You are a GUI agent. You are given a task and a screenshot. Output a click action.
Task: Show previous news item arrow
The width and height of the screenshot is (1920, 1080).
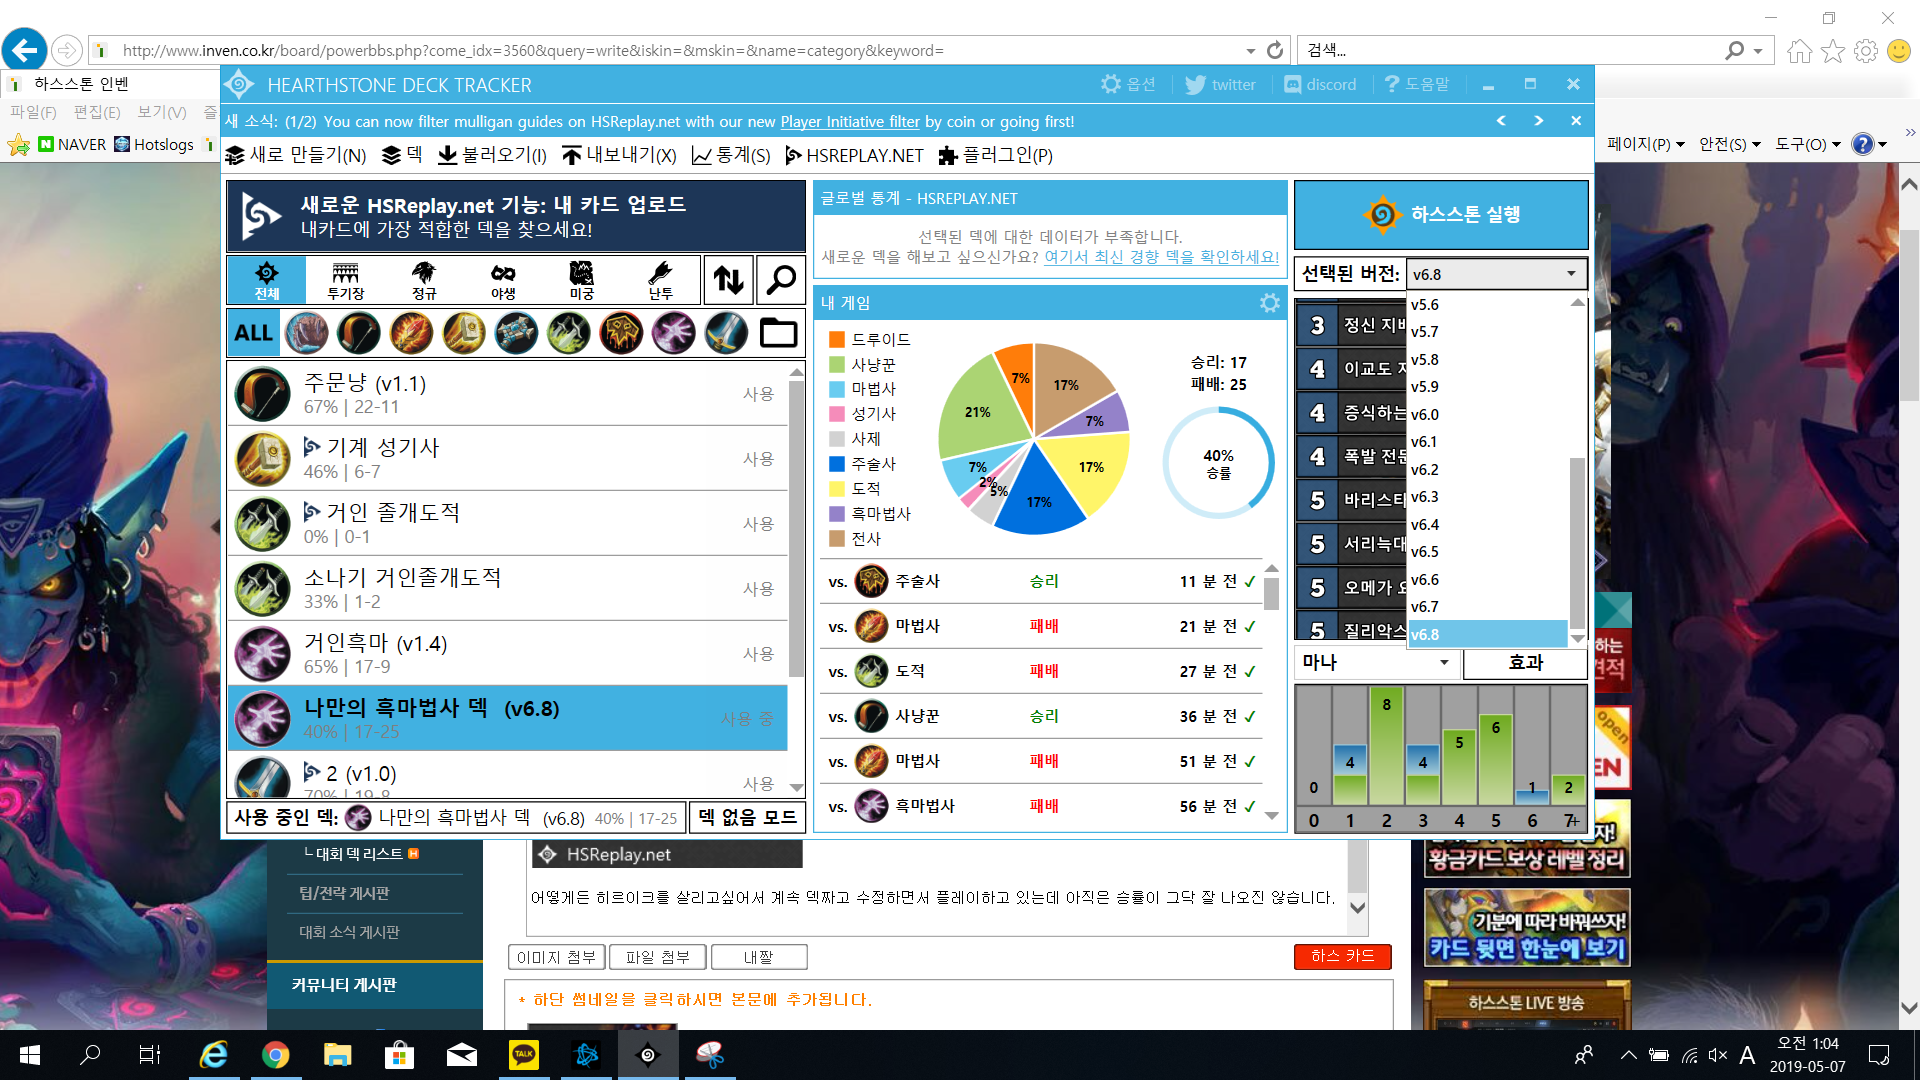click(x=1500, y=121)
